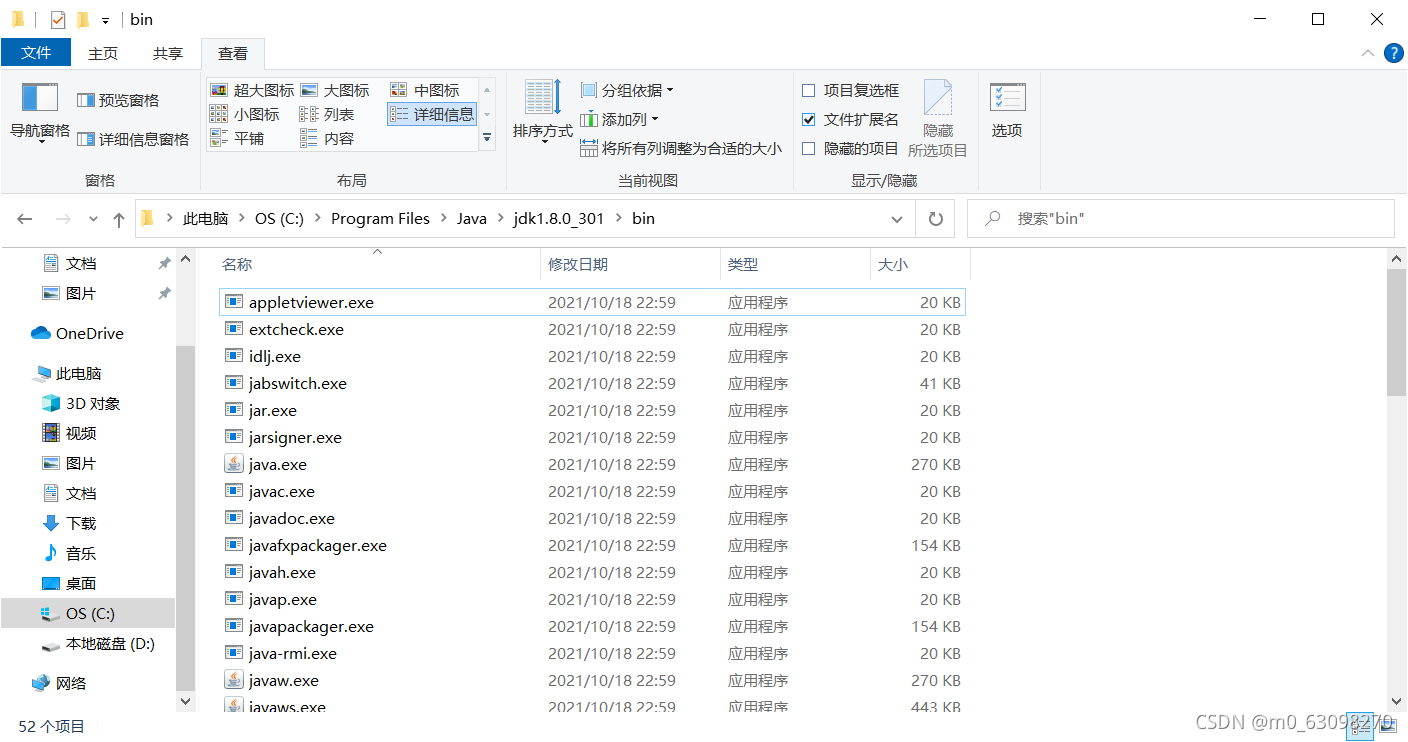Select Extra large icons (超大图标) layout

[x=252, y=90]
